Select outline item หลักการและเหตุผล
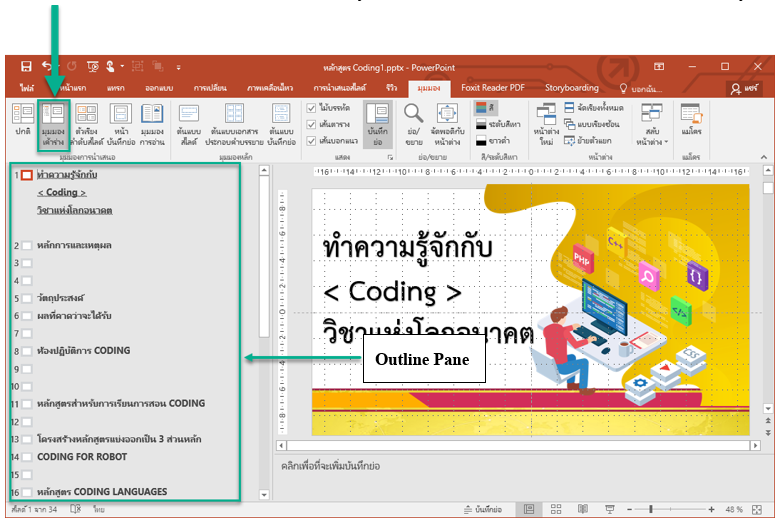The width and height of the screenshot is (781, 522). tap(74, 245)
